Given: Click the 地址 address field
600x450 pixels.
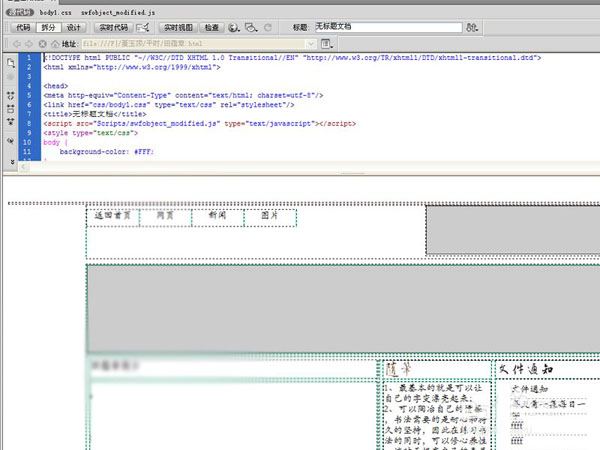Looking at the screenshot, I should [x=194, y=44].
